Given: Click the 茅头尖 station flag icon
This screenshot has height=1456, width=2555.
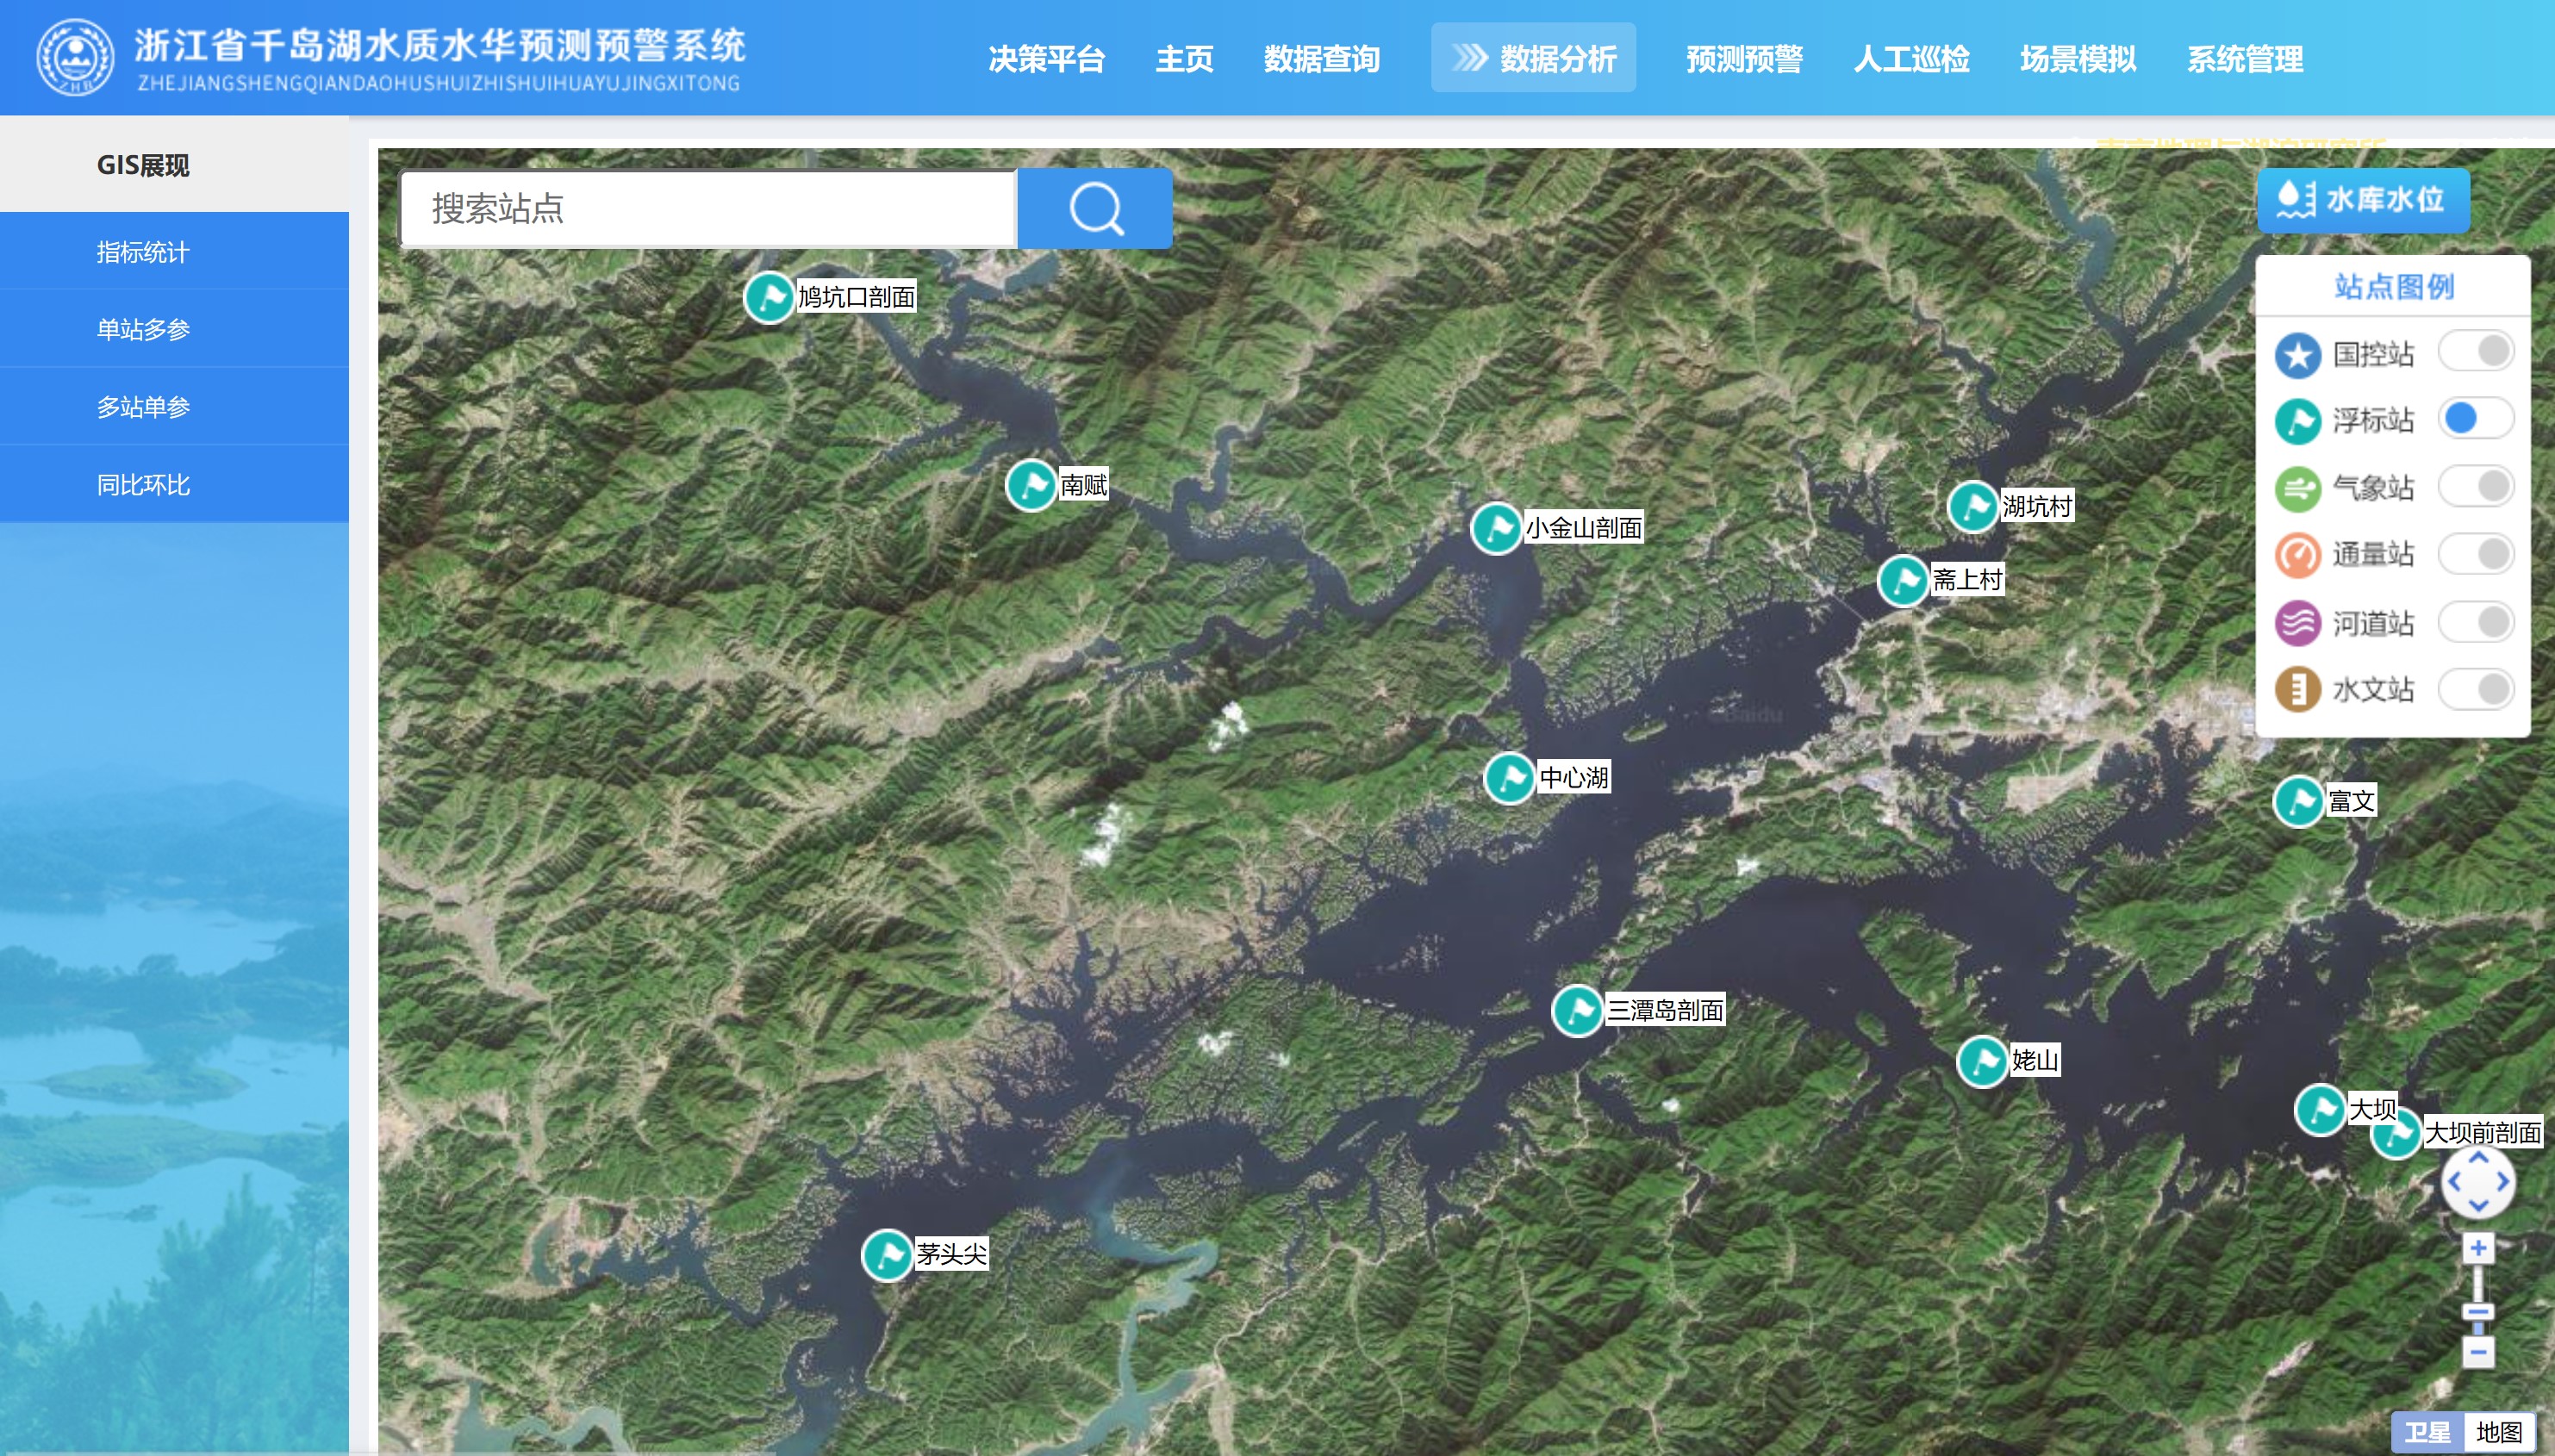Looking at the screenshot, I should click(x=886, y=1254).
